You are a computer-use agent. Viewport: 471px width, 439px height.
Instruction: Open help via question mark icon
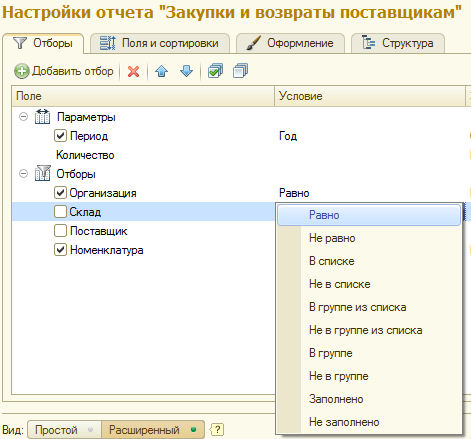click(x=217, y=430)
